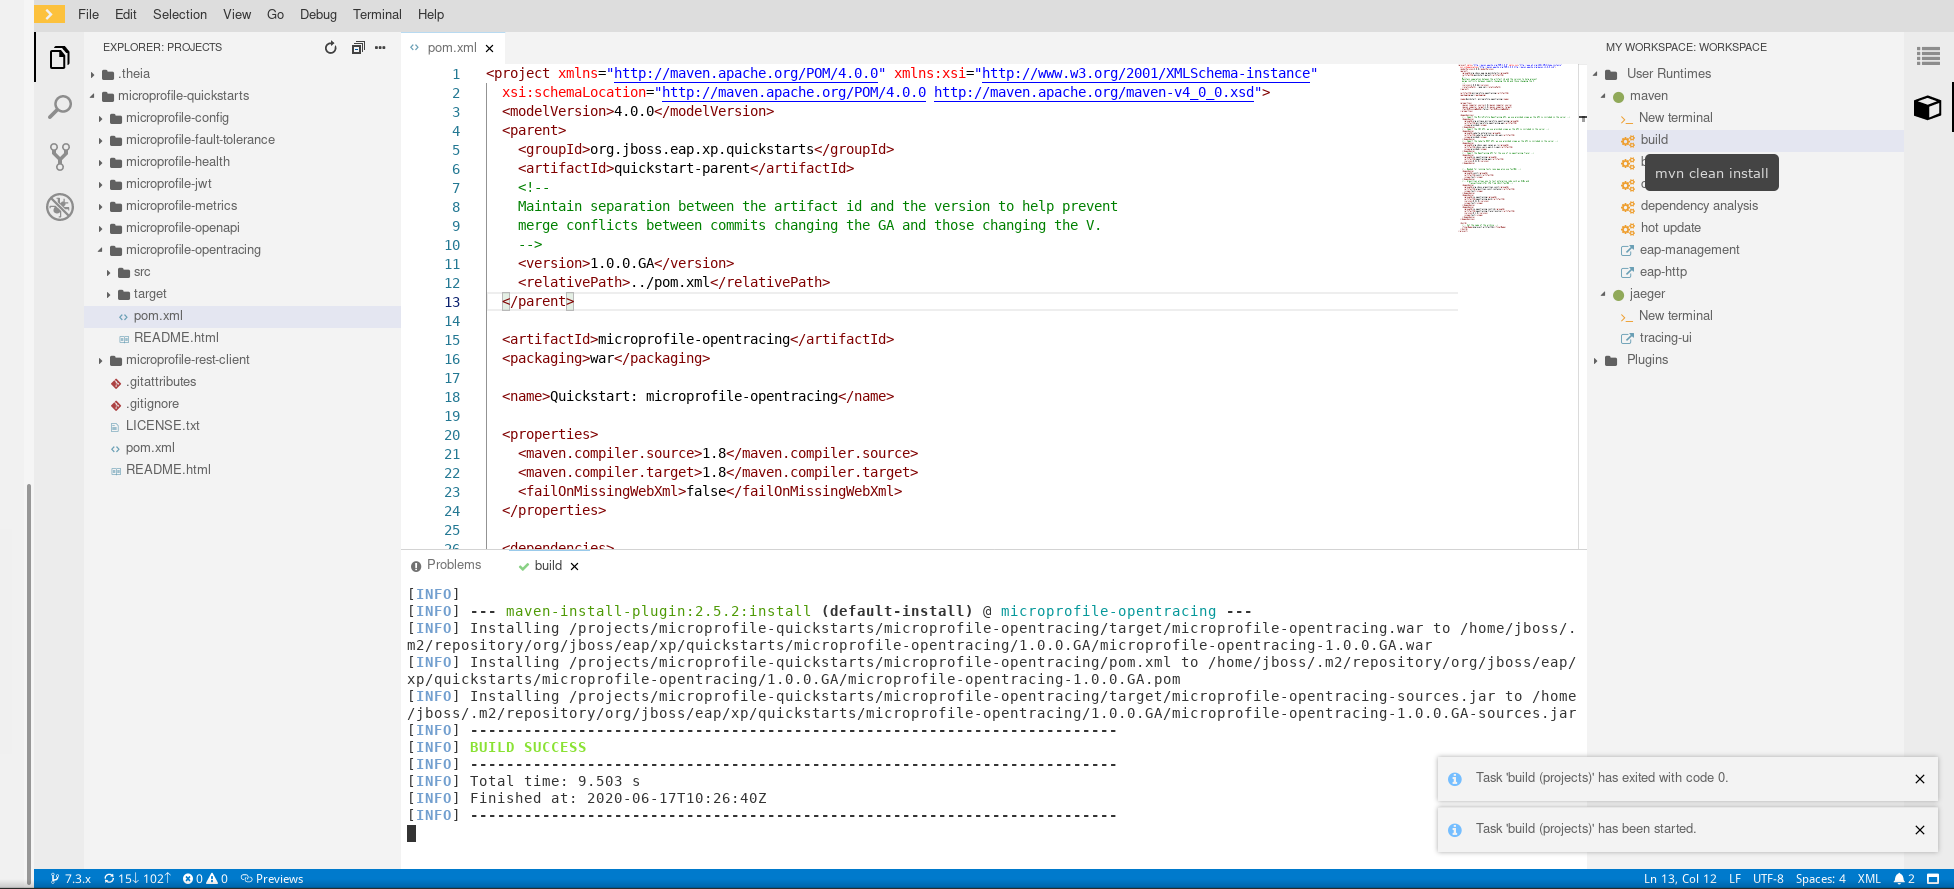The image size is (1954, 889).
Task: Open README.html under microprofile-opentracing
Action: [x=176, y=338]
